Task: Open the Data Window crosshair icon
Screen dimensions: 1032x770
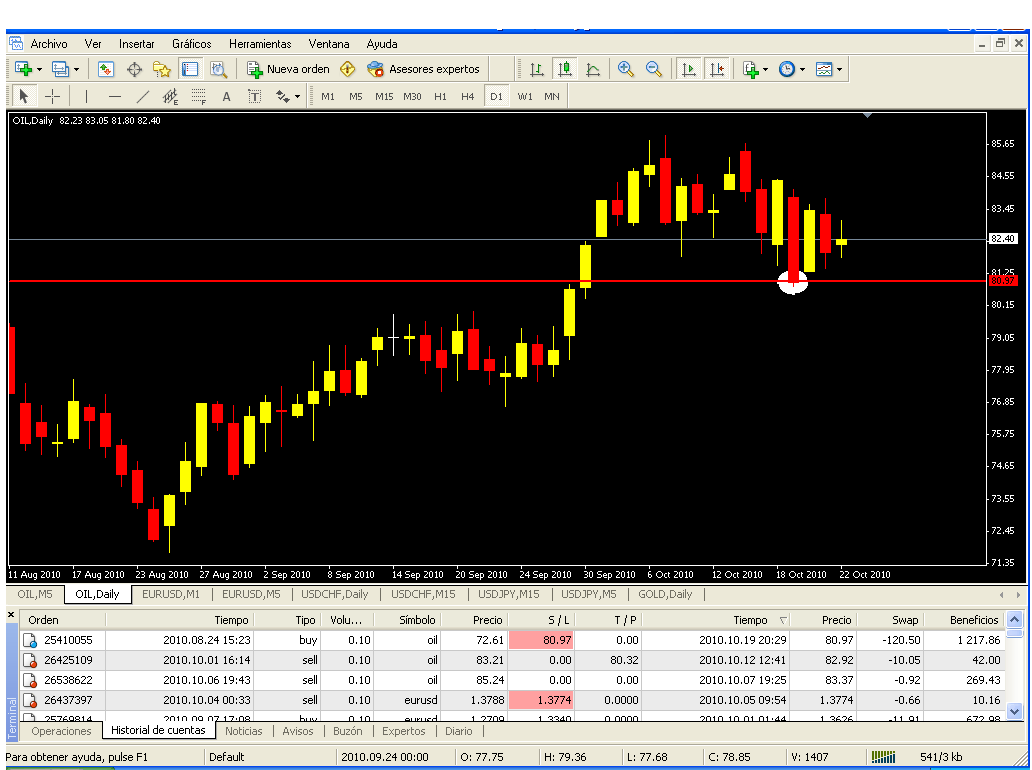Action: click(134, 69)
